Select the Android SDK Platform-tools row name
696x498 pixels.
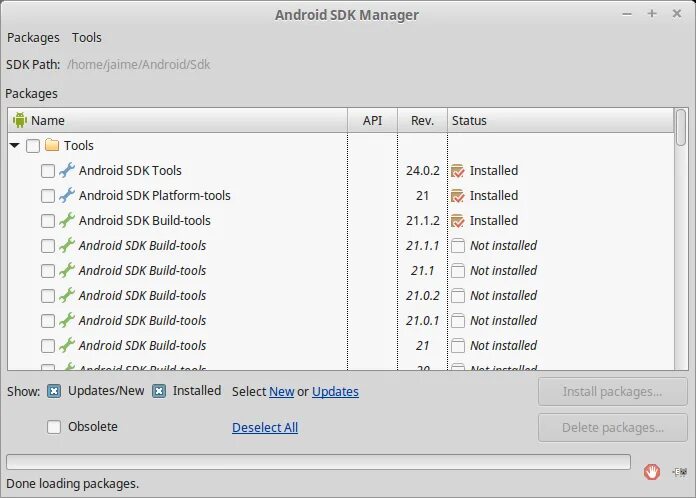pyautogui.click(x=154, y=195)
